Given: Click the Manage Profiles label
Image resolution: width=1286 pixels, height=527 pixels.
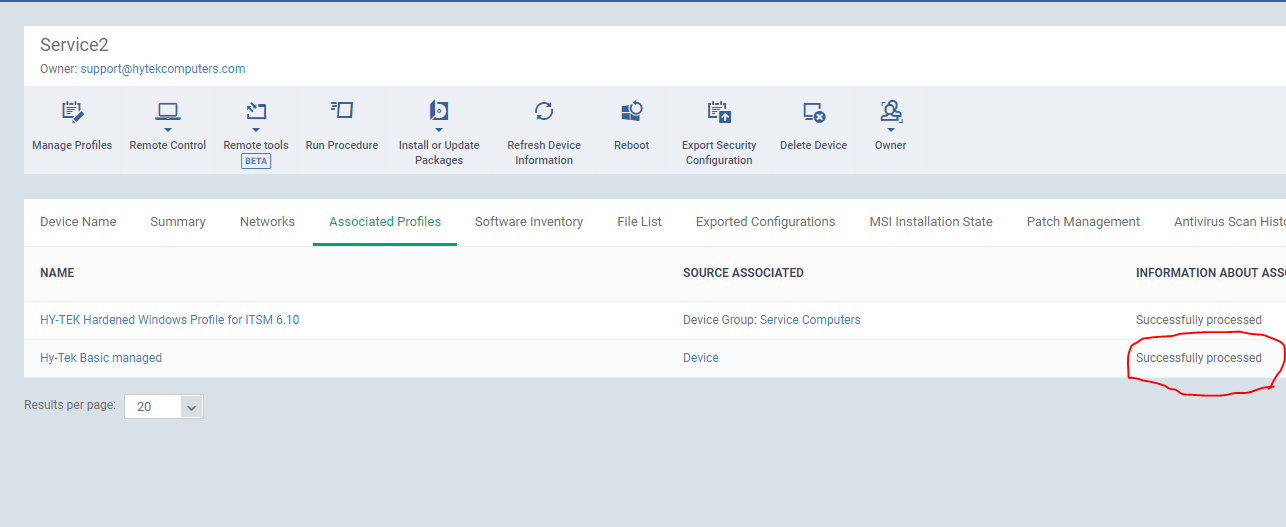Looking at the screenshot, I should click(x=72, y=146).
